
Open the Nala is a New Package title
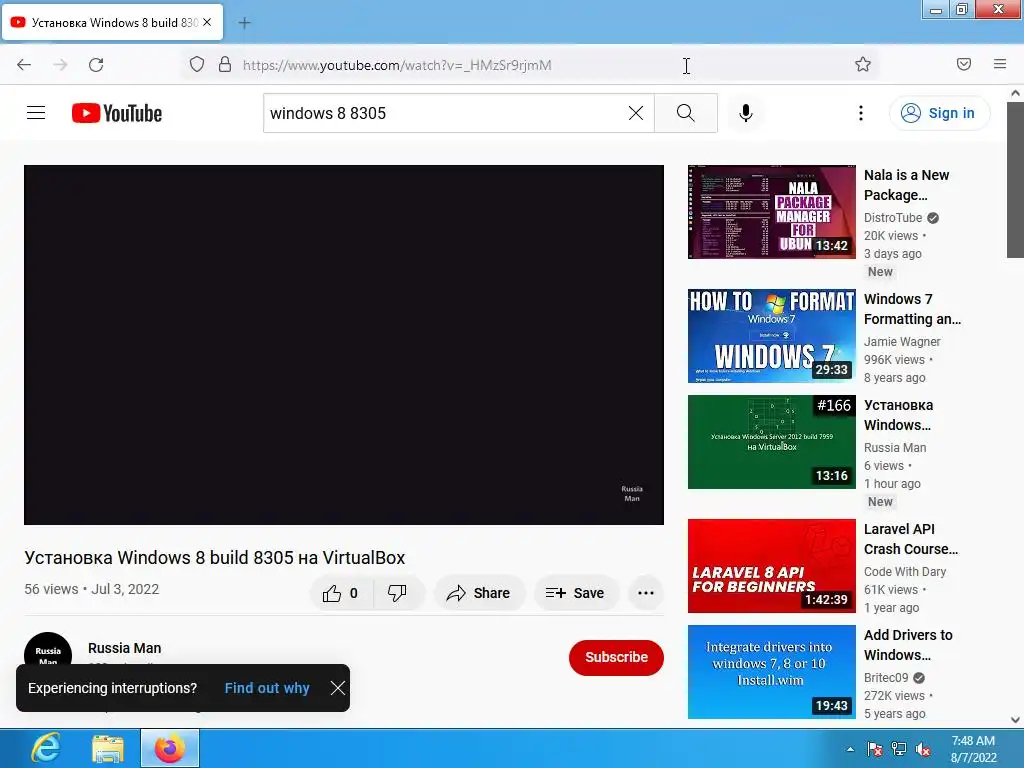click(x=906, y=185)
